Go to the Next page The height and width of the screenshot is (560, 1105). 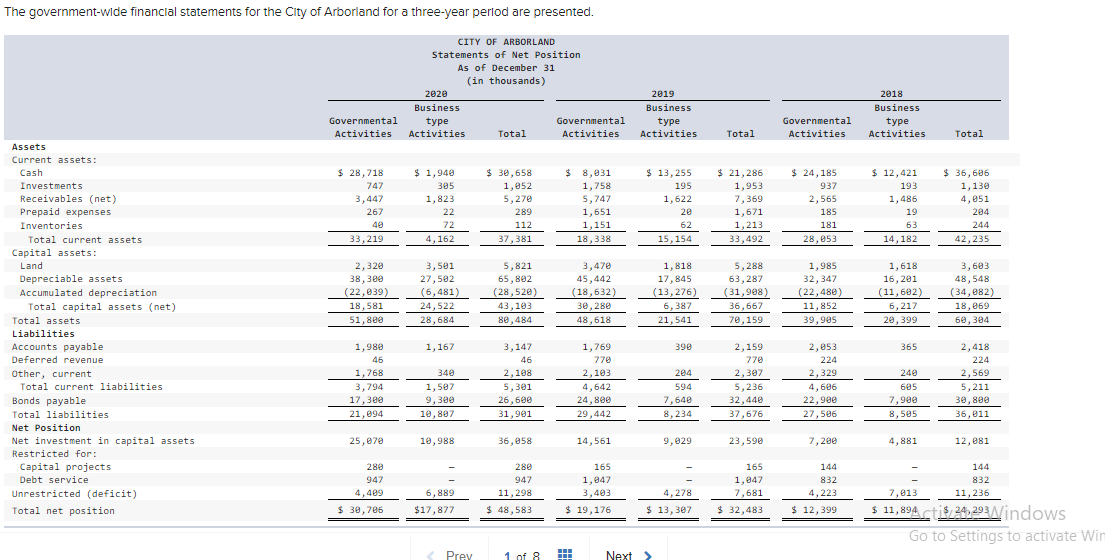coord(629,555)
